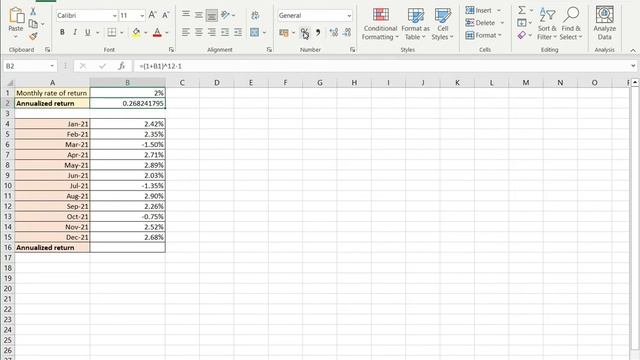Open the General number format dropdown
Image resolution: width=640 pixels, height=360 pixels.
point(349,16)
